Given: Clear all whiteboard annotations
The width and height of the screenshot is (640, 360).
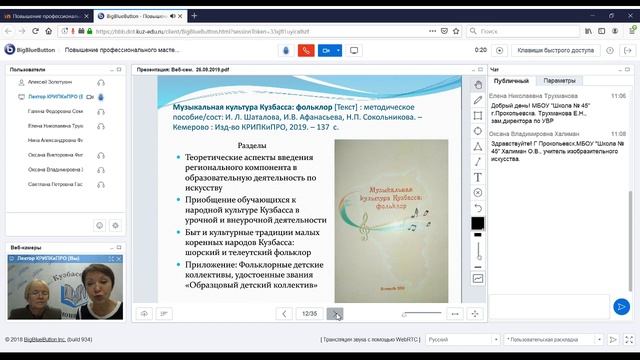Looking at the screenshot, I should coord(478,193).
